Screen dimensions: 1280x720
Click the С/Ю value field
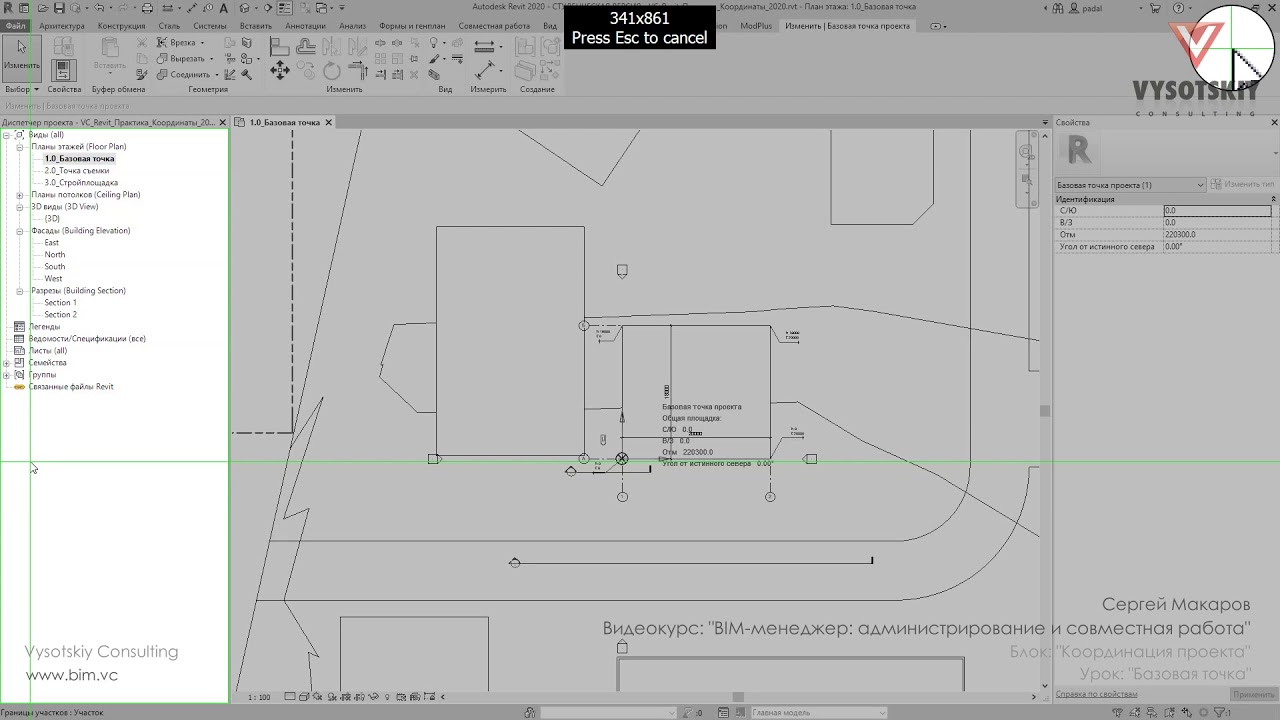[1217, 211]
